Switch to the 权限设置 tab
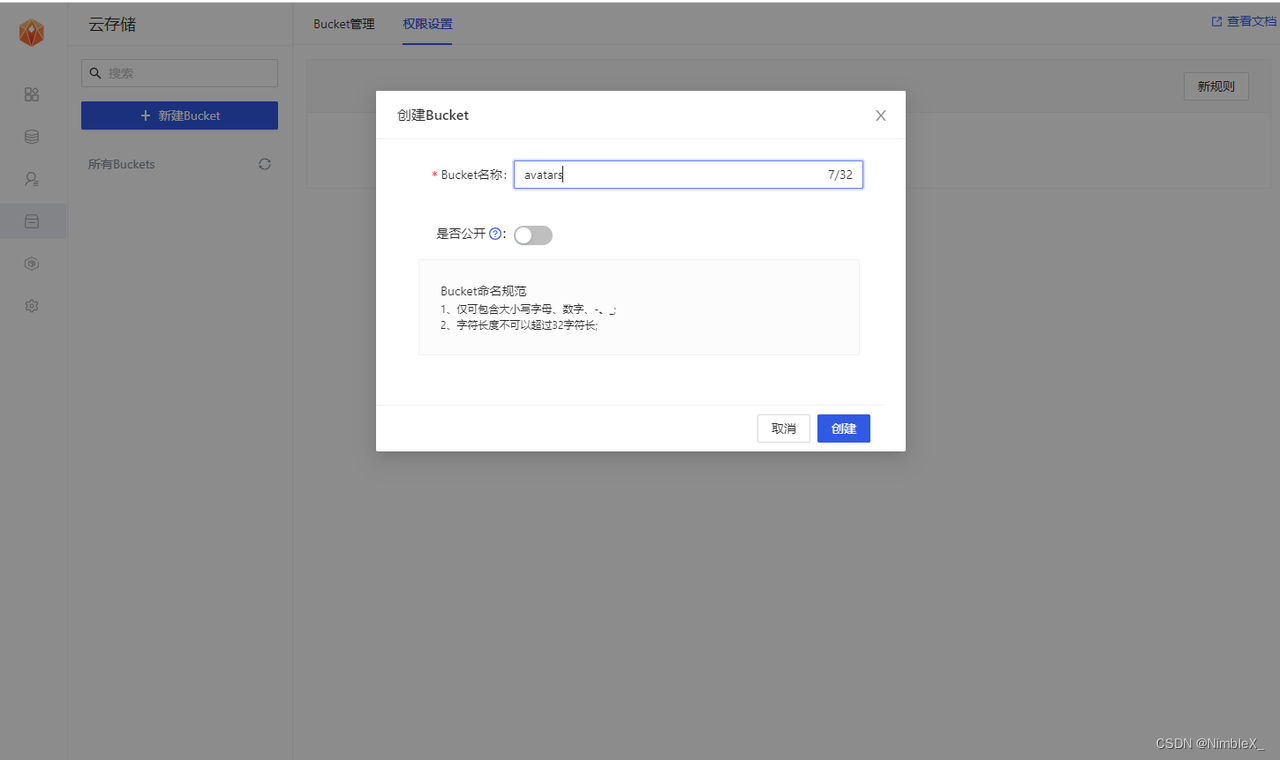Viewport: 1280px width, 760px height. click(x=427, y=23)
